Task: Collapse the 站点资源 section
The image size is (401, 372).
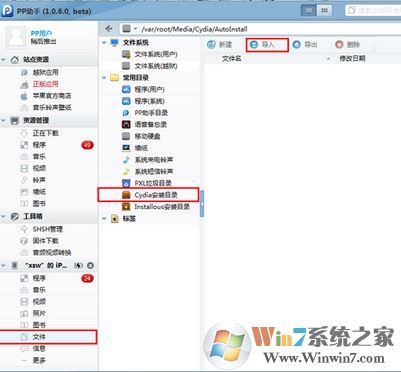Action: click(x=4, y=60)
